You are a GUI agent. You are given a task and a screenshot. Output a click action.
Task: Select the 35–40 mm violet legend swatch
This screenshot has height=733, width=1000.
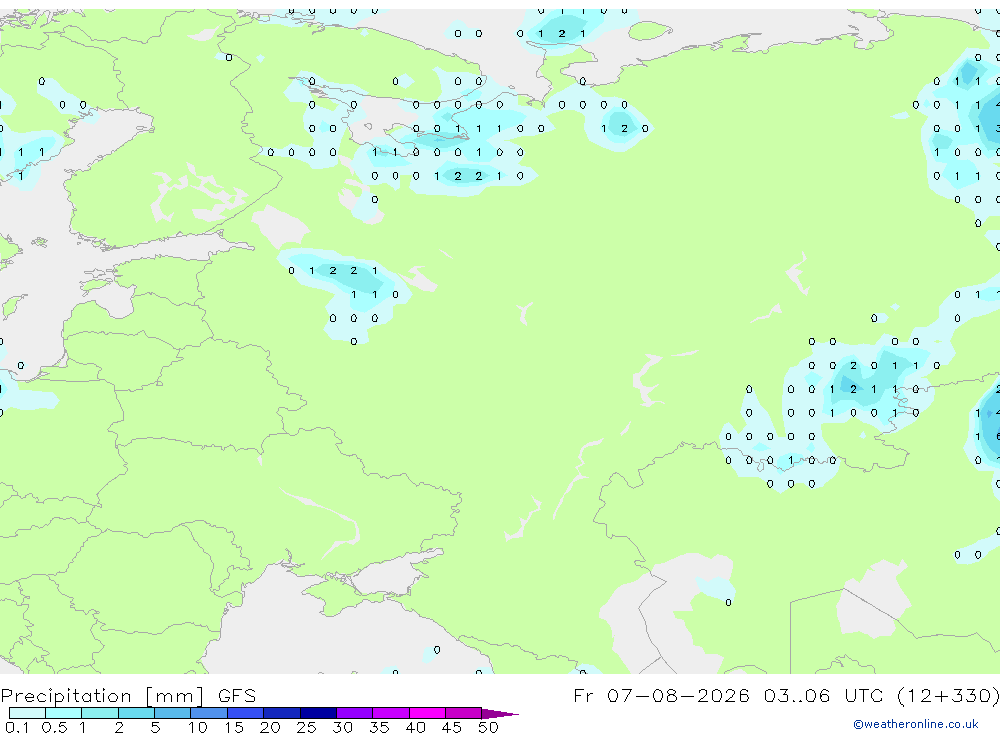click(x=391, y=713)
